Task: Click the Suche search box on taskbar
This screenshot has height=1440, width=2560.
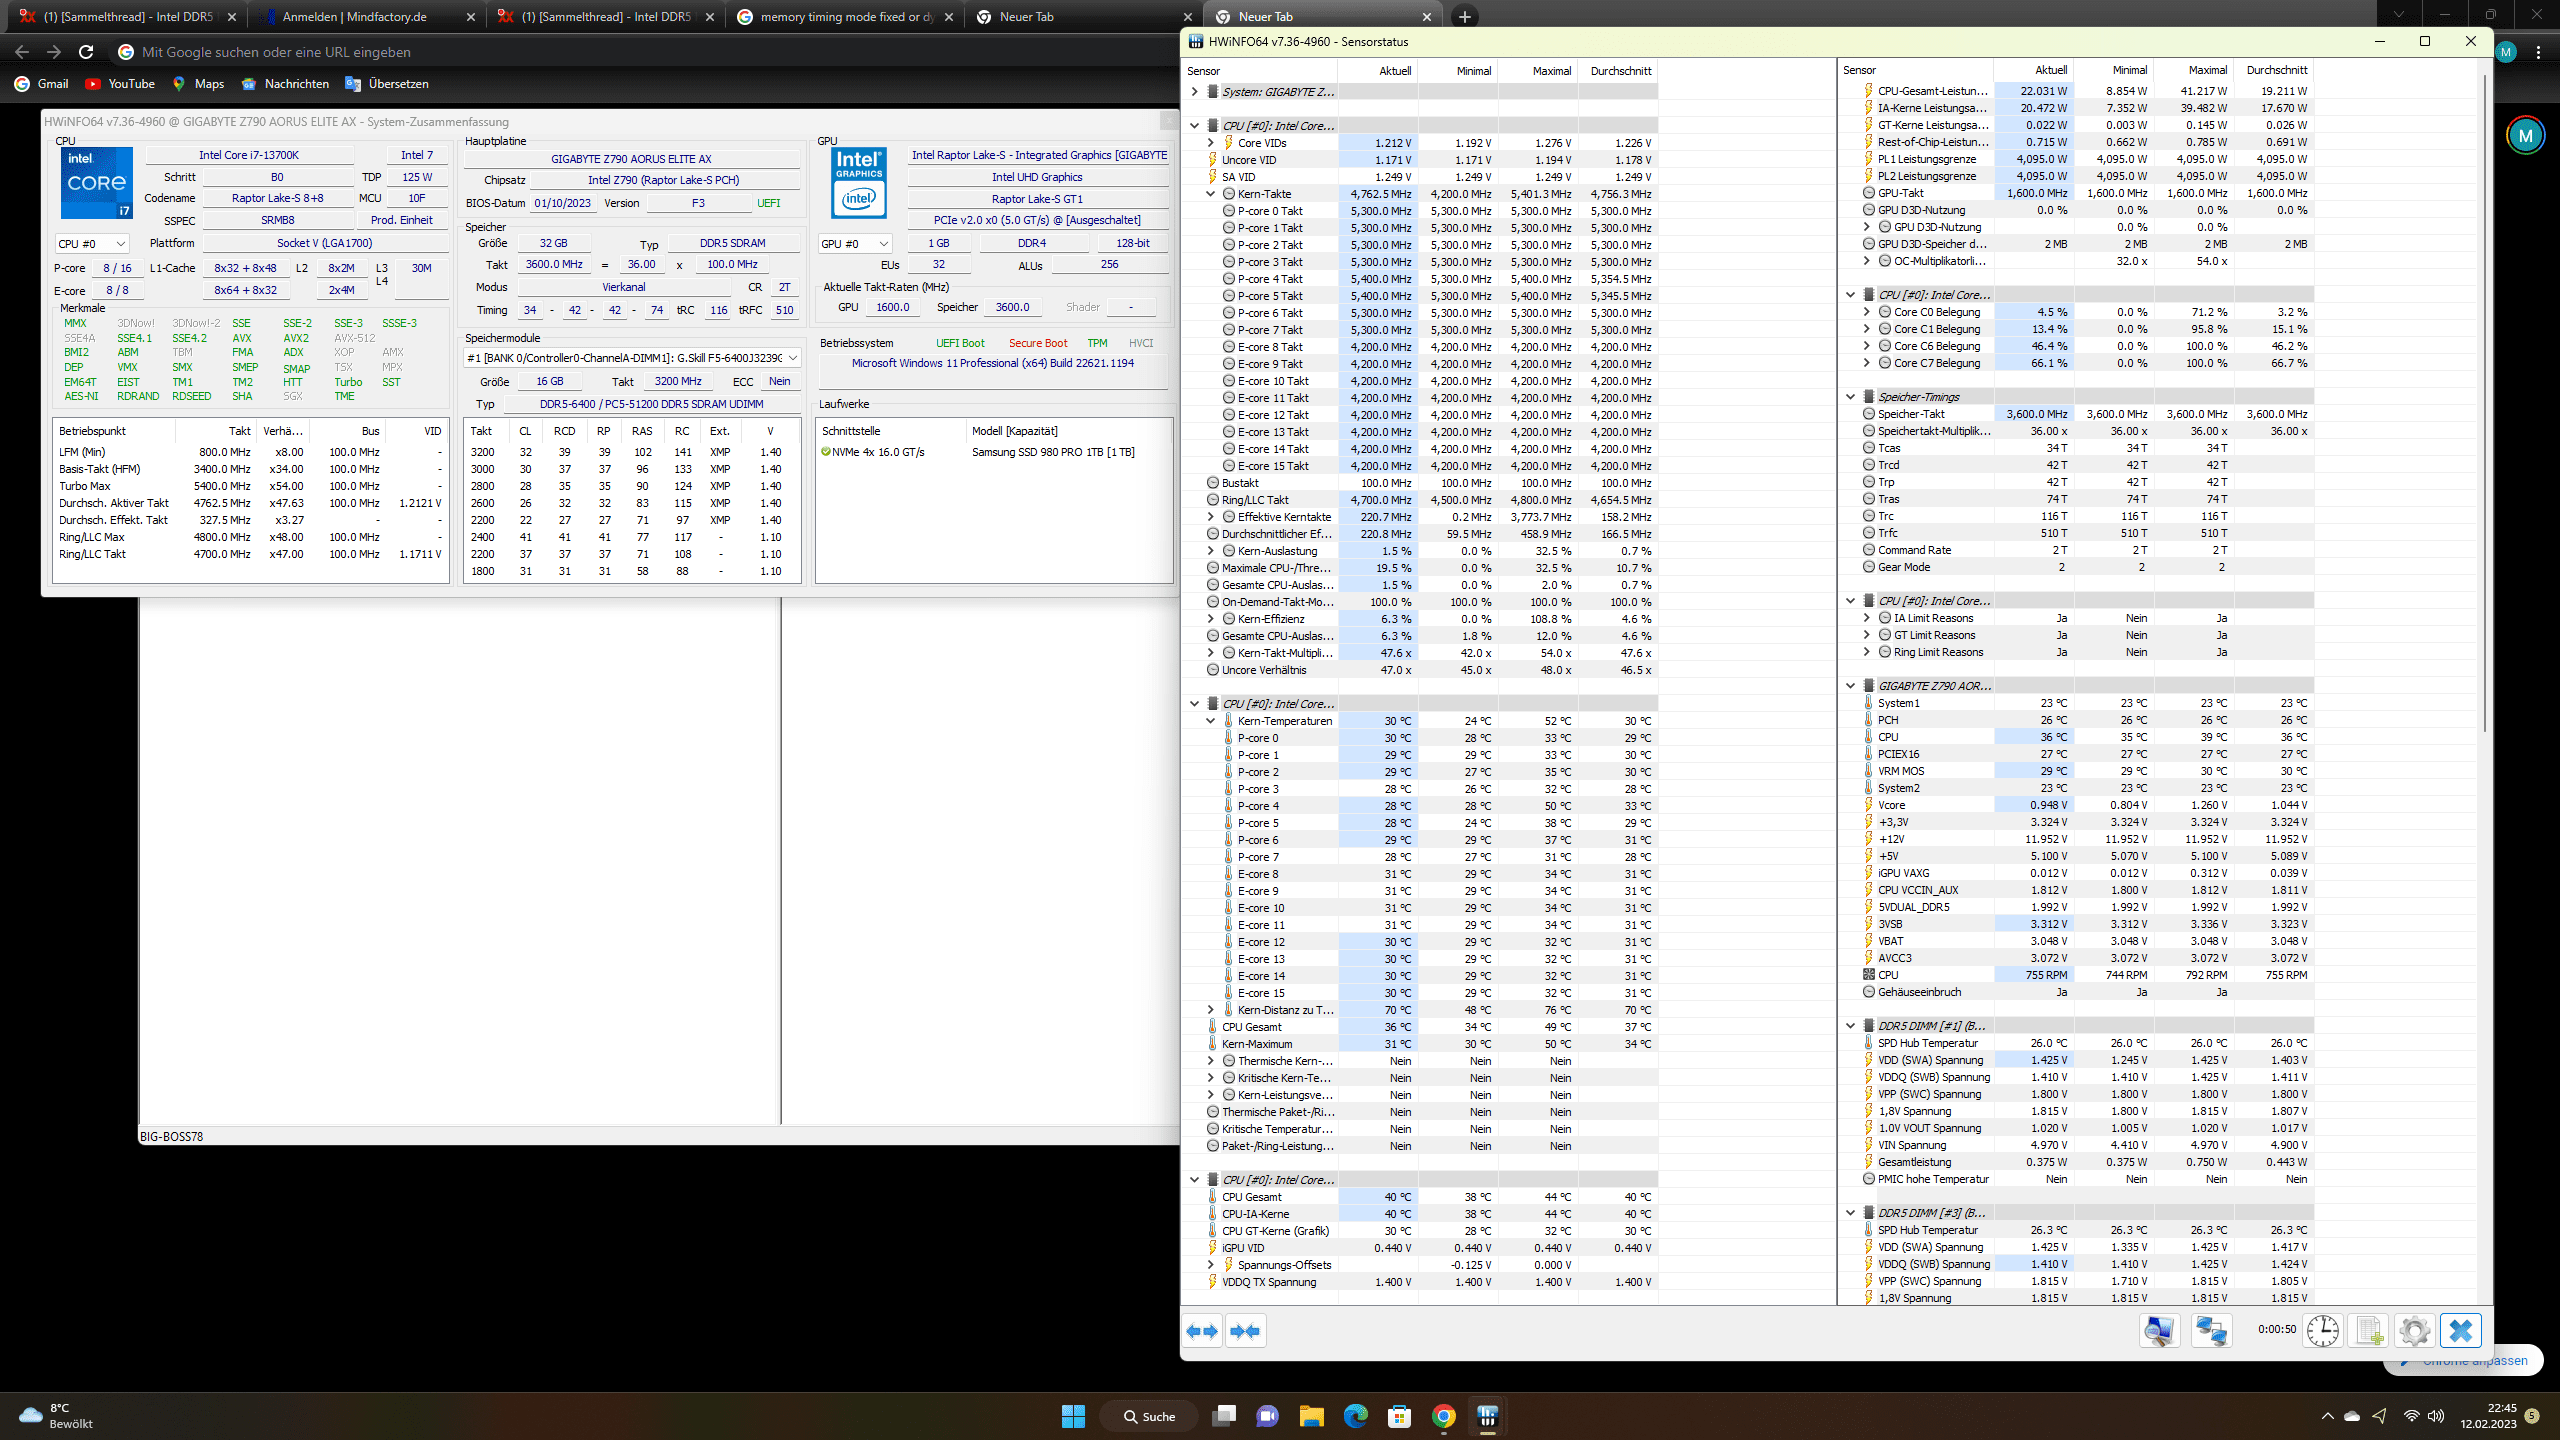Action: pos(1149,1416)
